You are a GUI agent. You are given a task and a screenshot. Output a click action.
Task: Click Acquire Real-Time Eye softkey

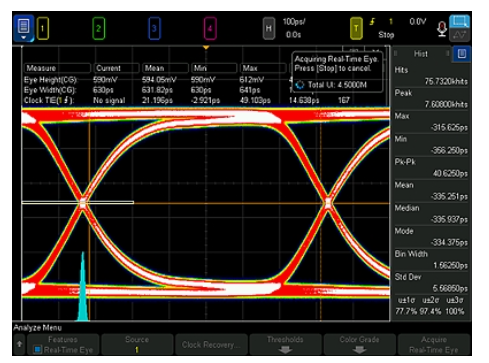coord(434,344)
